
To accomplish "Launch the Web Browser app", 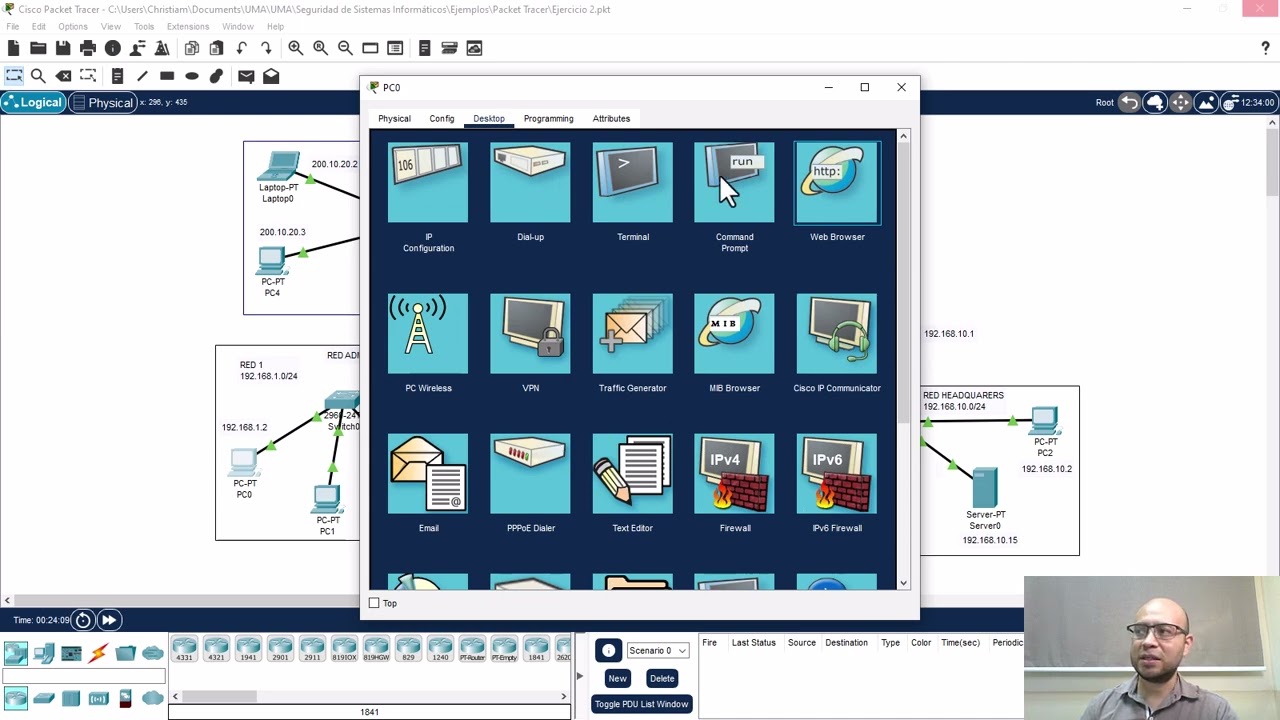I will pos(837,183).
